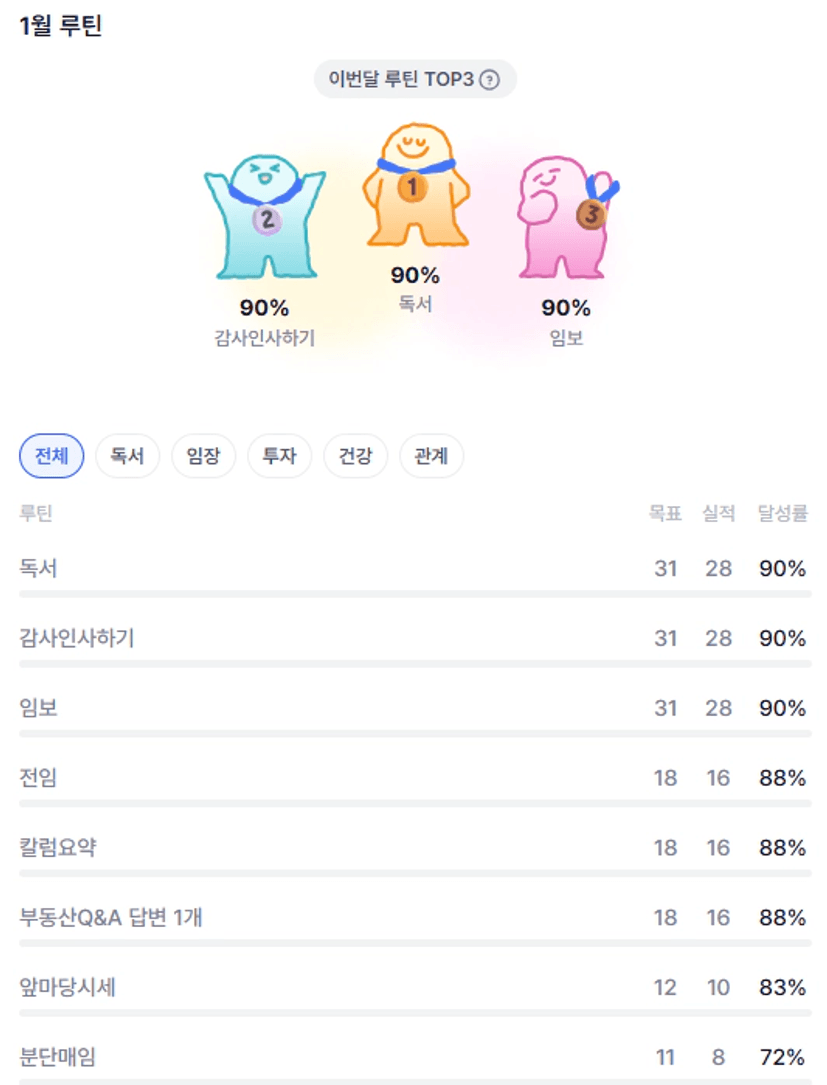The width and height of the screenshot is (827, 1085).
Task: Click the 칼럼요약 routine row
Action: coord(58,848)
